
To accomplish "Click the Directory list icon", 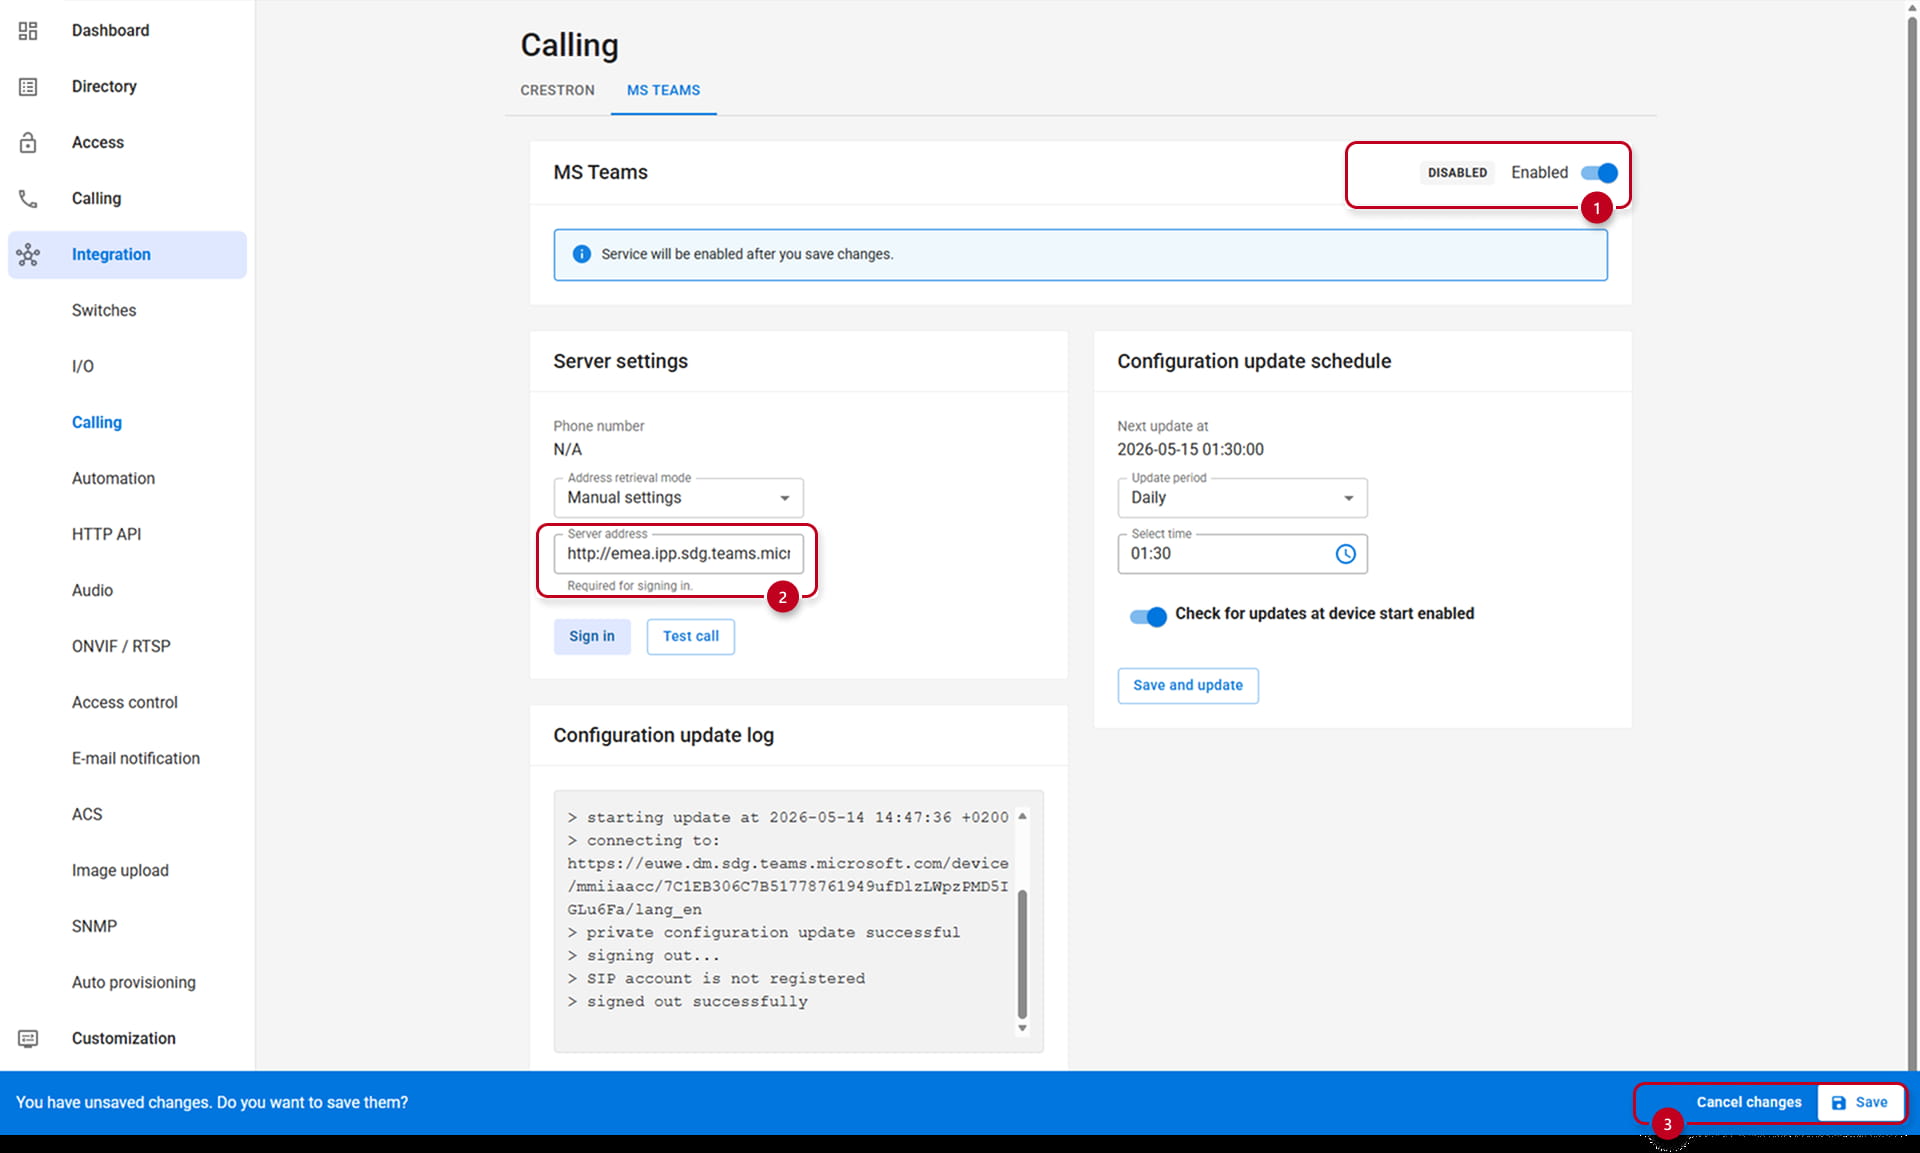I will click(x=28, y=87).
